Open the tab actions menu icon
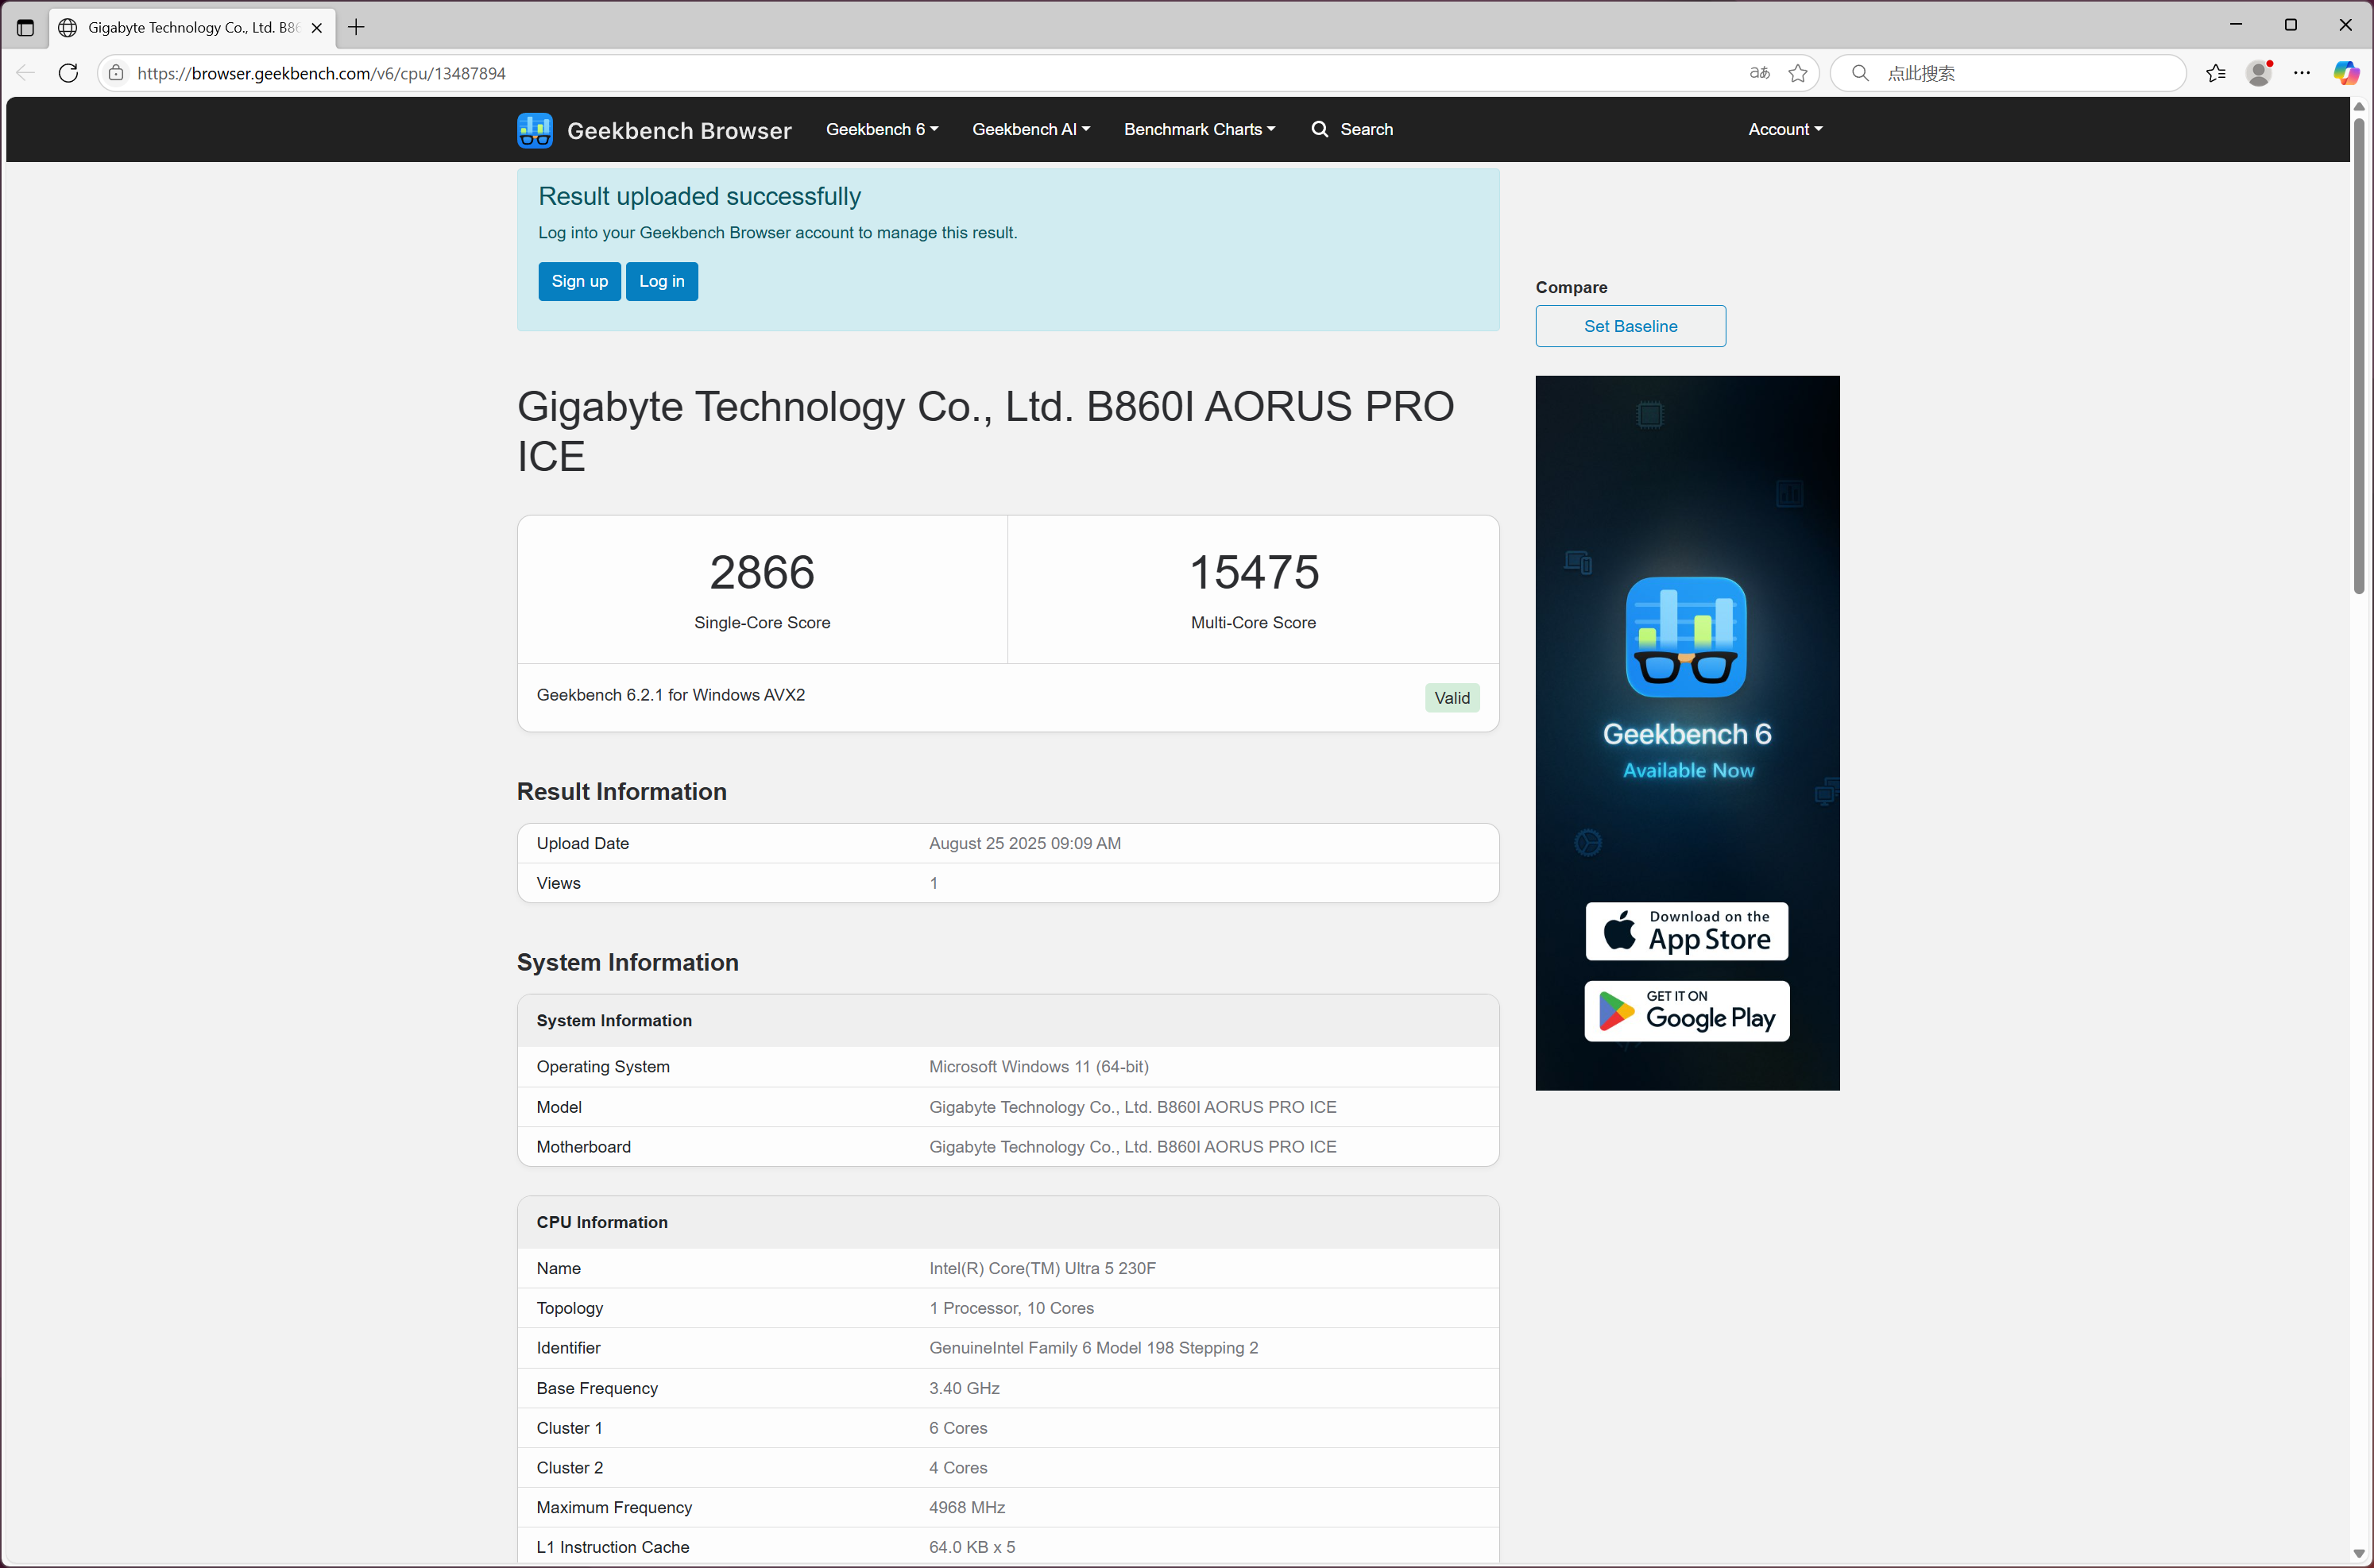2374x1568 pixels. [25, 27]
